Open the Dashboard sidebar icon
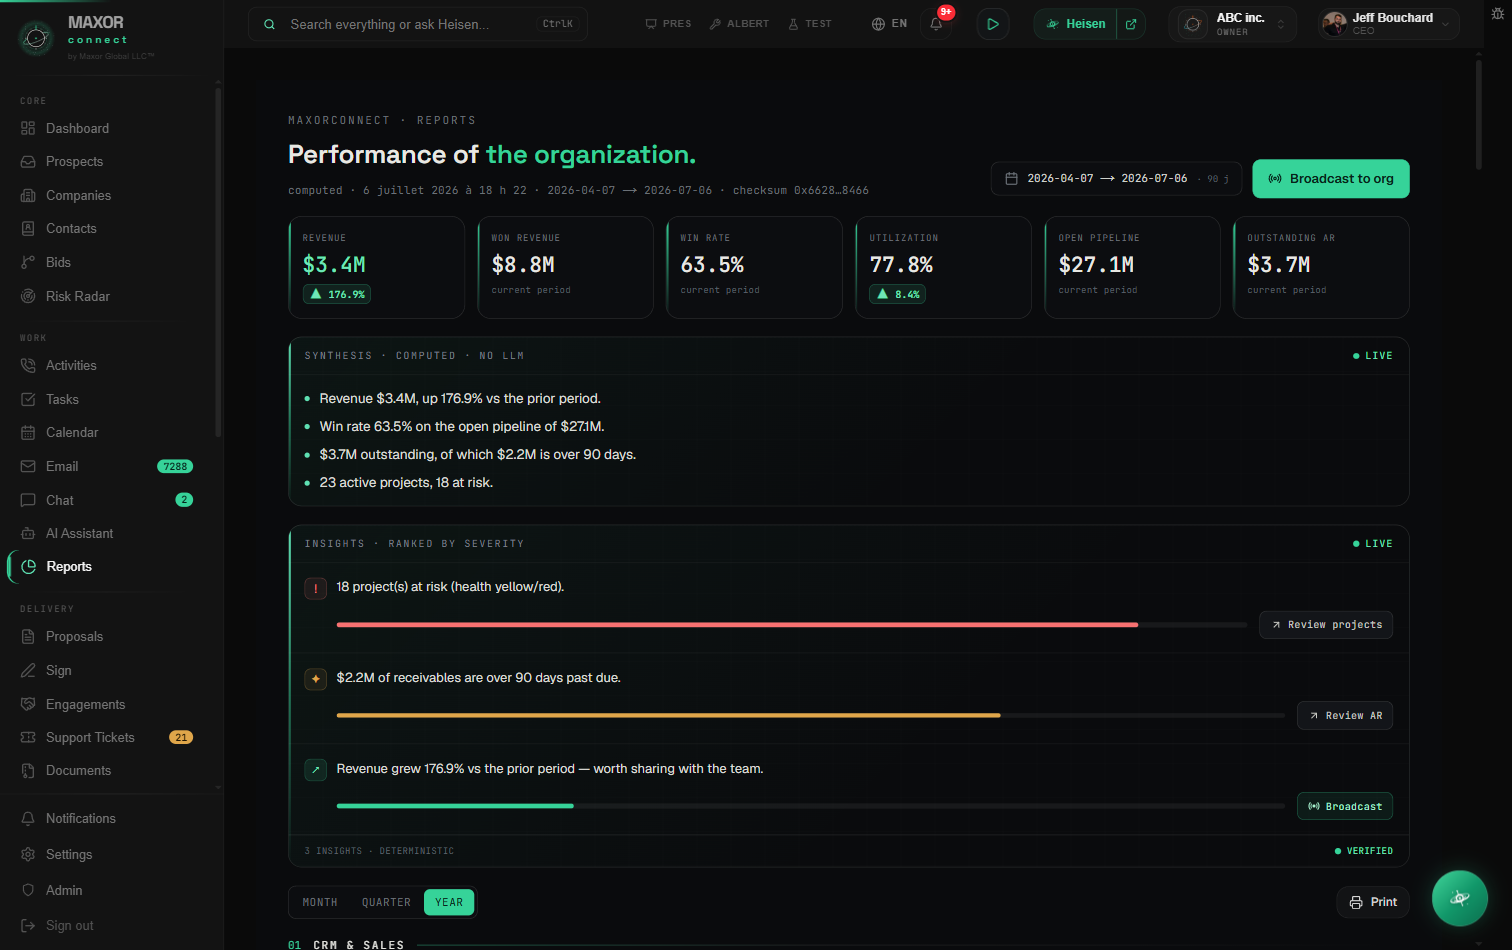This screenshot has height=950, width=1512. tap(28, 128)
